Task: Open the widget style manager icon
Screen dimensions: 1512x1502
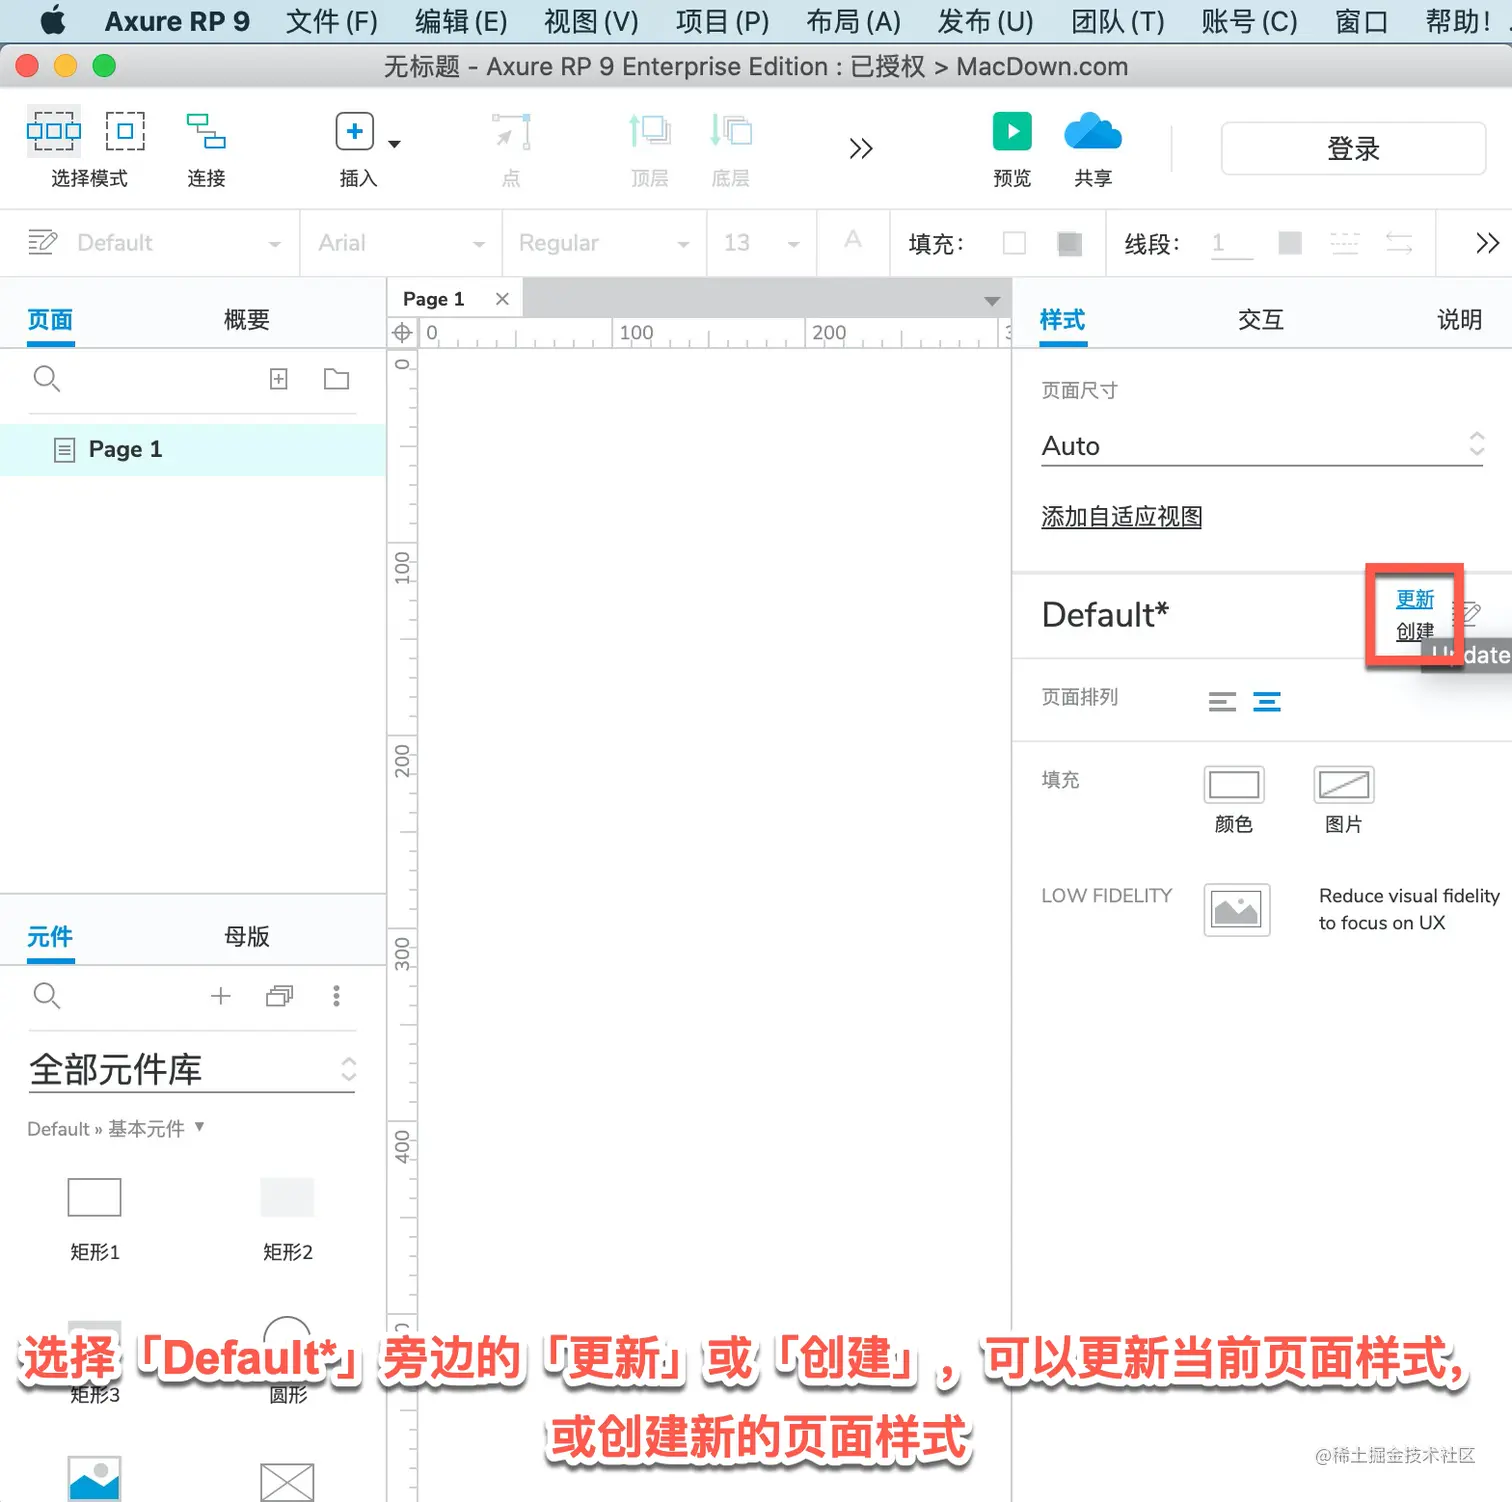Action: 42,242
